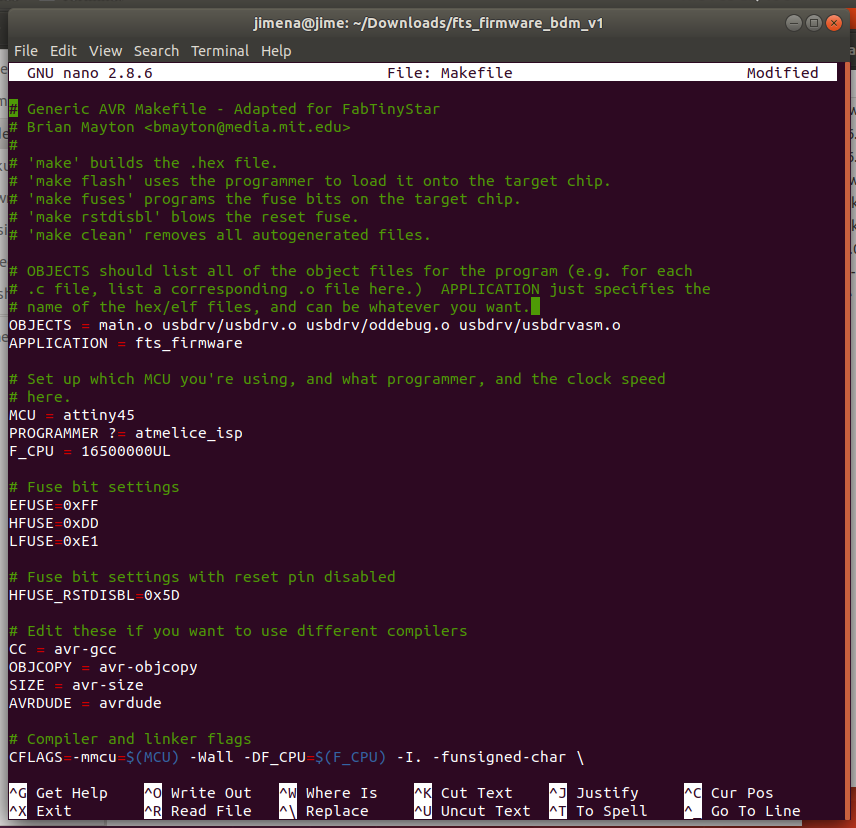This screenshot has width=856, height=828.
Task: Open the Edit menu
Action: [x=63, y=51]
